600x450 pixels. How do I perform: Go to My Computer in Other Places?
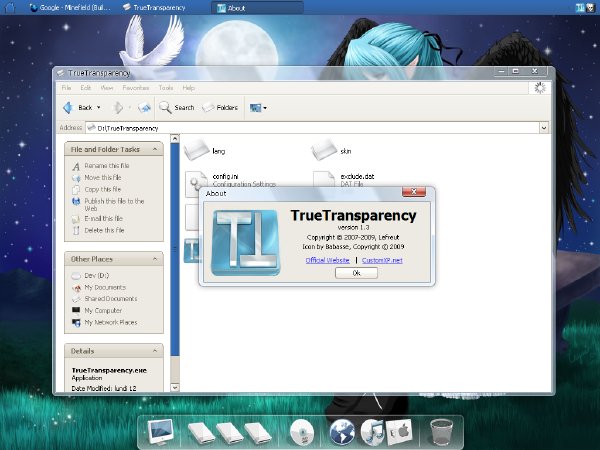point(103,311)
